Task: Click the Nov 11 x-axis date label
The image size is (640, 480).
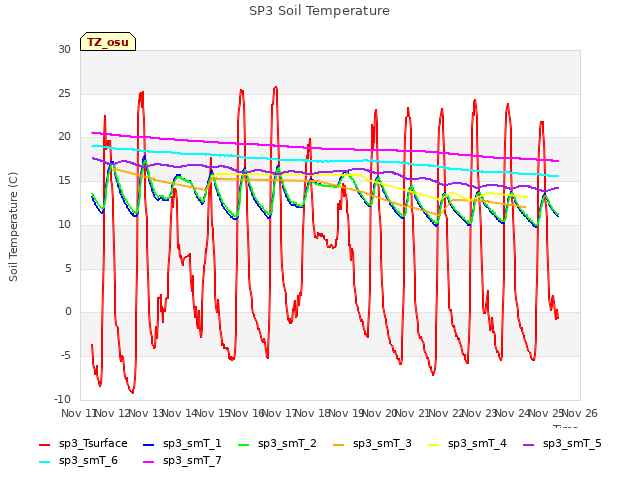Action: click(x=79, y=413)
